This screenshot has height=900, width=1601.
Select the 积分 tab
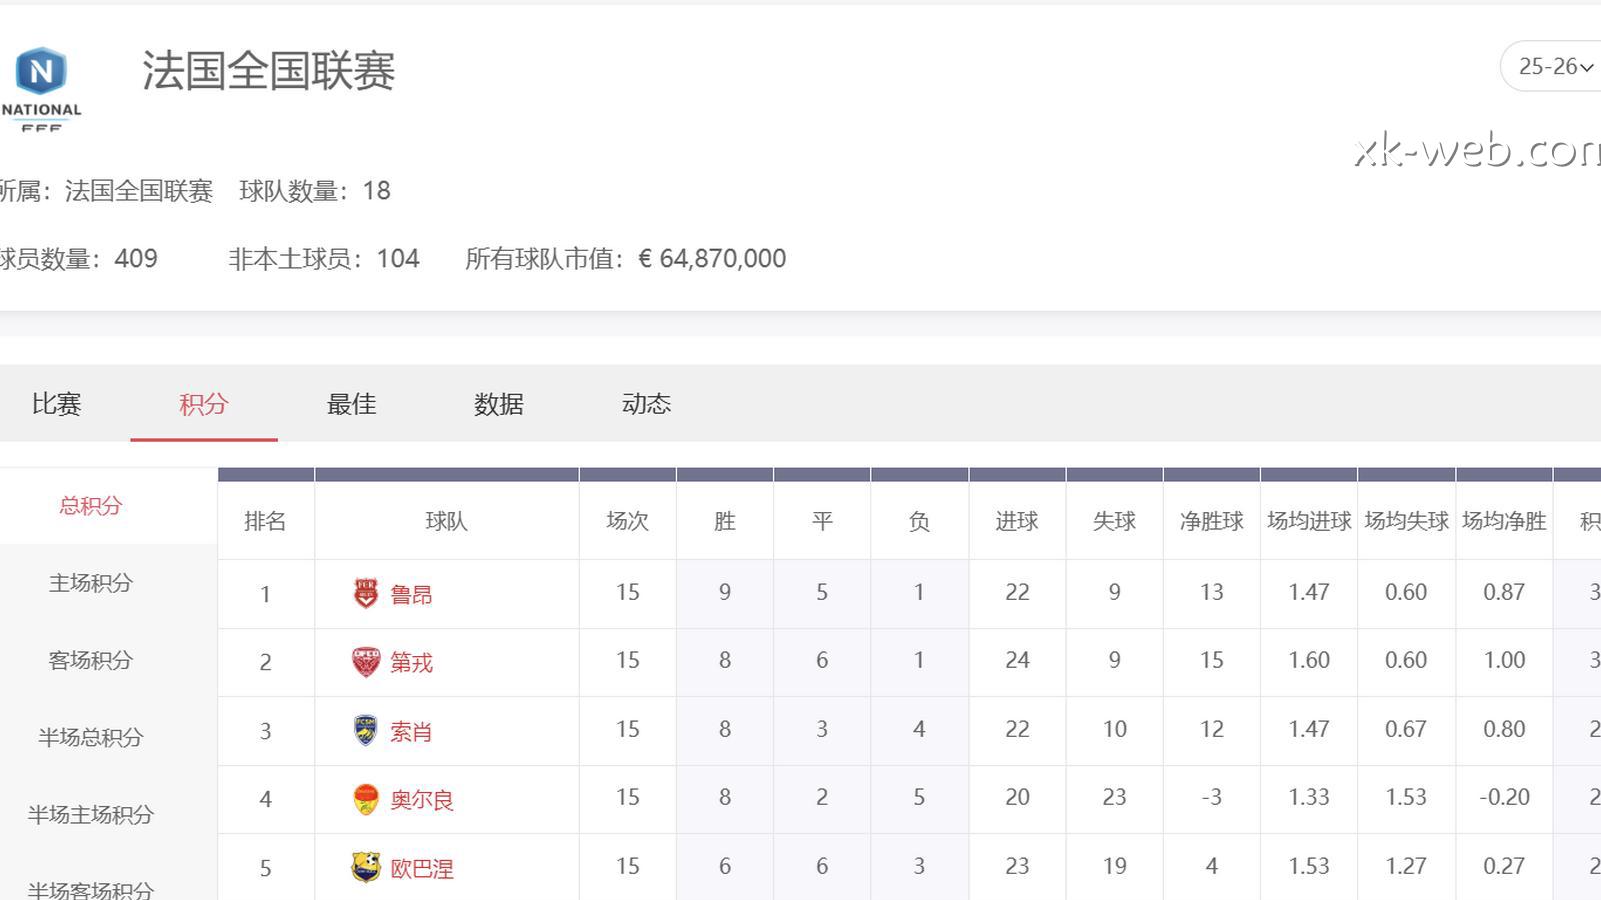point(204,404)
